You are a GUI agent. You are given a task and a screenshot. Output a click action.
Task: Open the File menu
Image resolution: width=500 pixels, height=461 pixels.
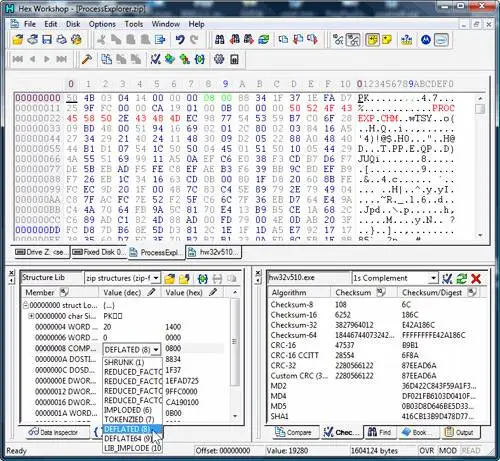point(30,24)
